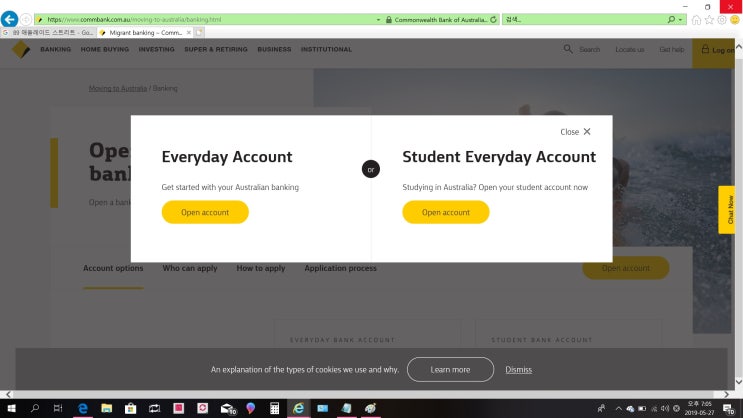Switch to the Google search browser tab
This screenshot has height=418, width=743.
pos(48,33)
